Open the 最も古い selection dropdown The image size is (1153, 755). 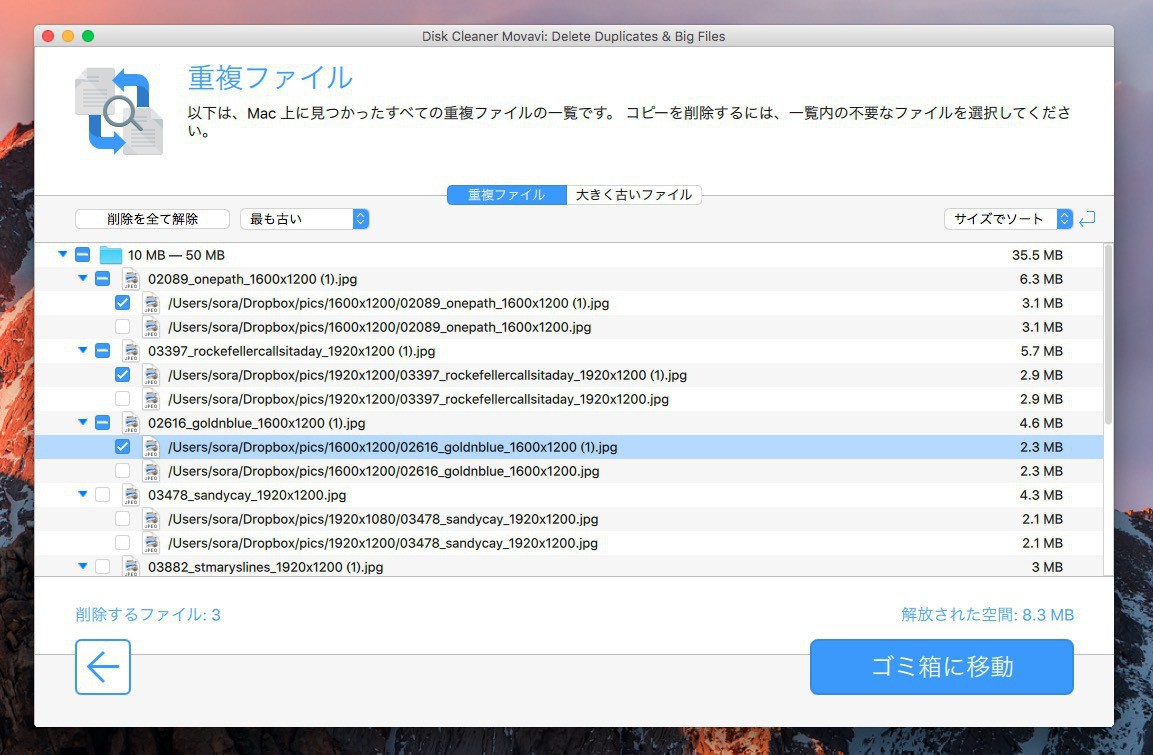click(x=305, y=219)
